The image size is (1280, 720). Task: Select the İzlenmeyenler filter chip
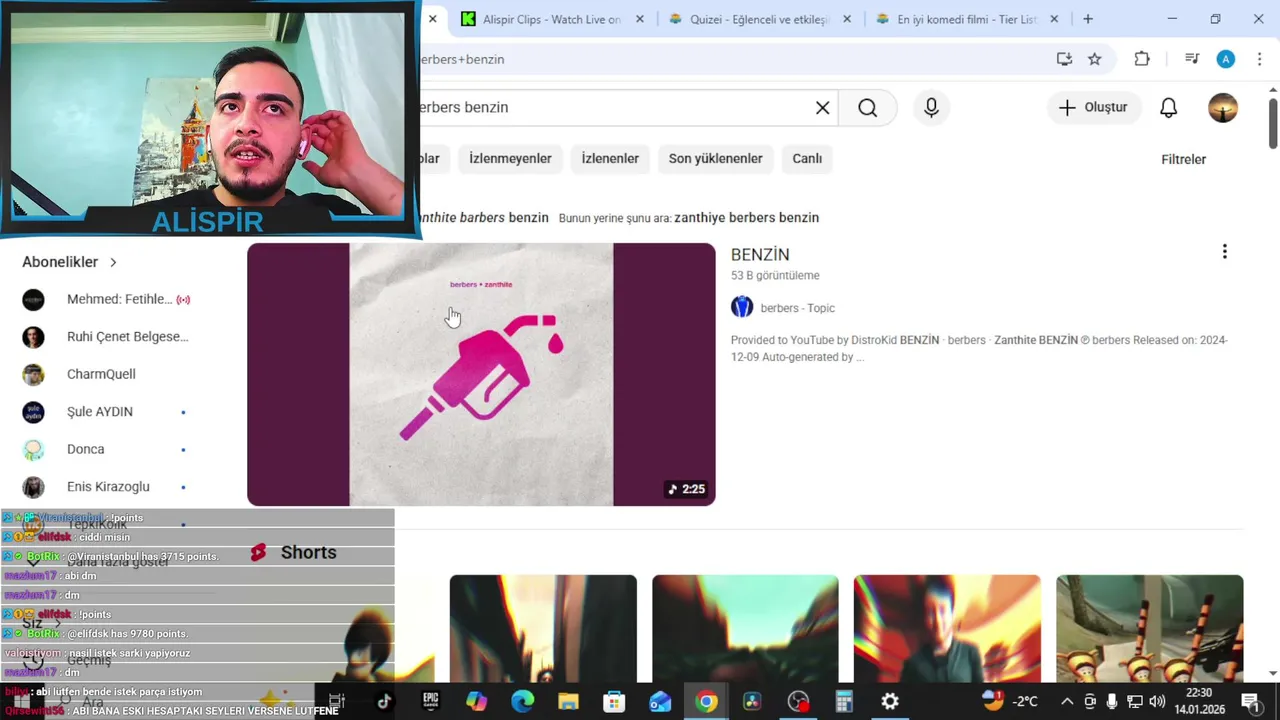[x=510, y=159]
